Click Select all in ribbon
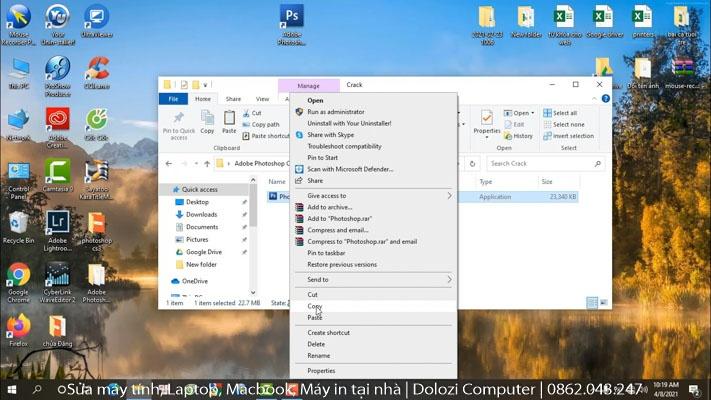 [564, 113]
